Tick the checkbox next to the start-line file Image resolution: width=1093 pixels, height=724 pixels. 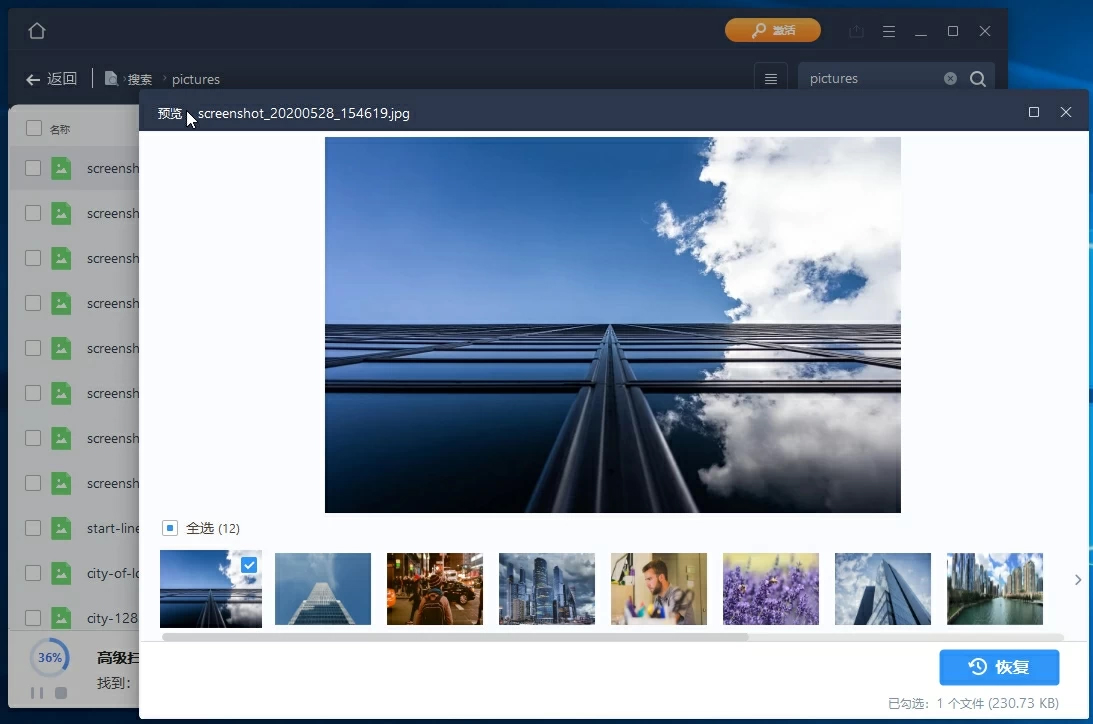[x=33, y=528]
